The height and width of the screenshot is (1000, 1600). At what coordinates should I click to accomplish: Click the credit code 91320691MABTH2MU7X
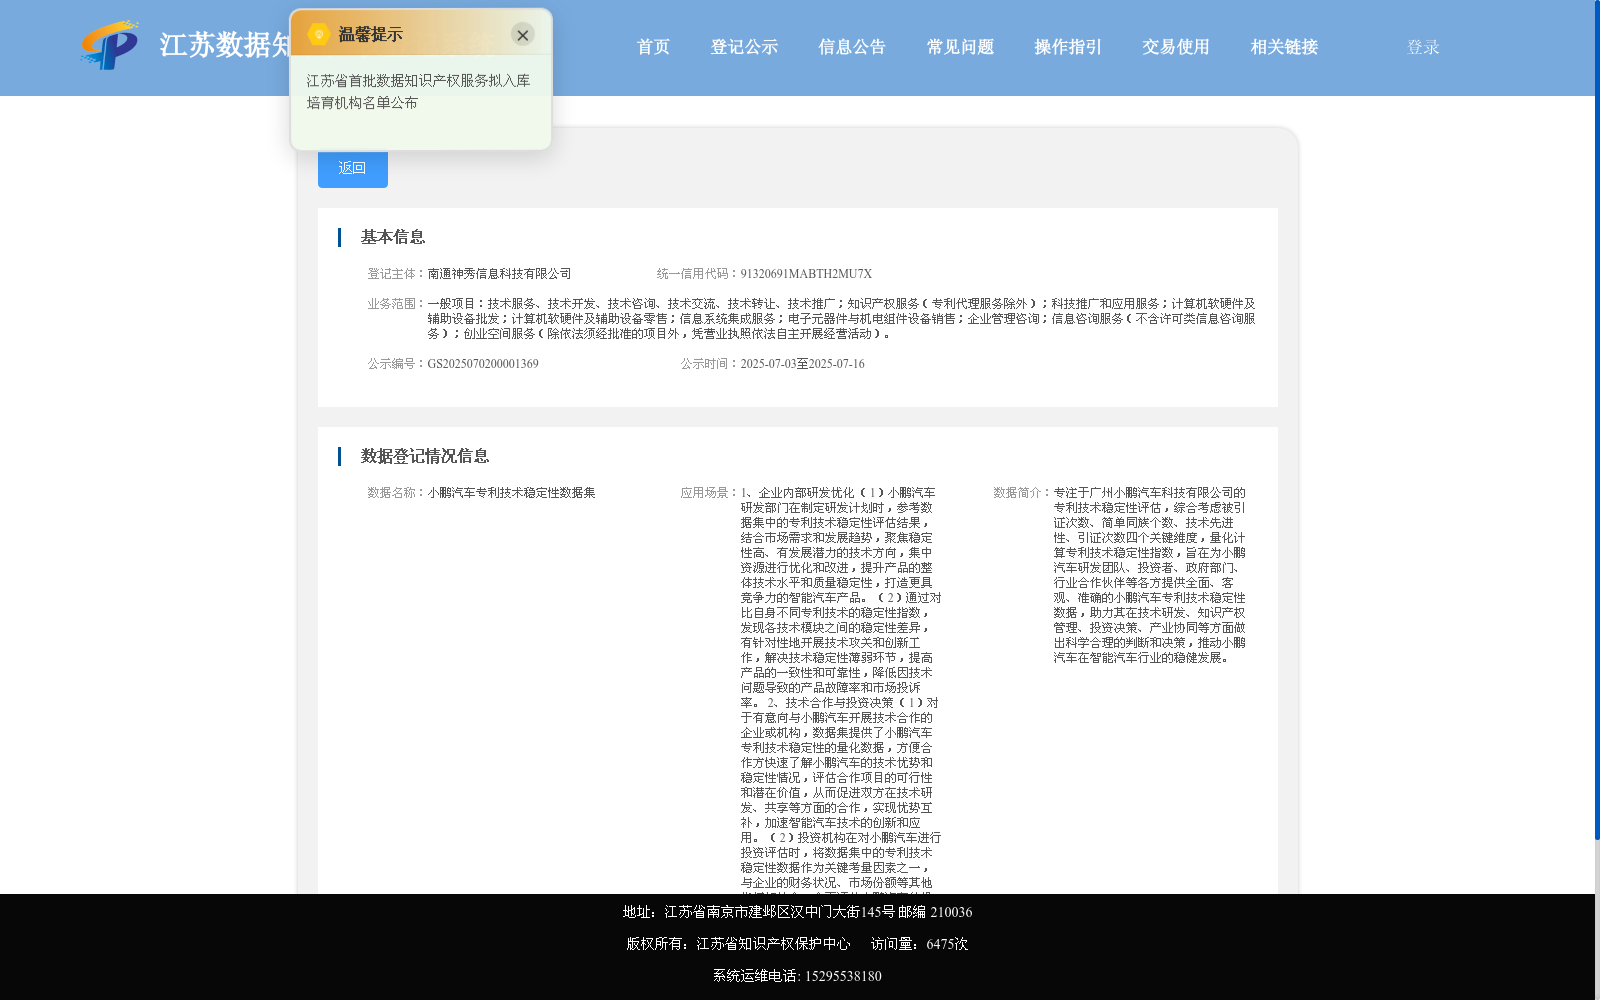(x=806, y=274)
